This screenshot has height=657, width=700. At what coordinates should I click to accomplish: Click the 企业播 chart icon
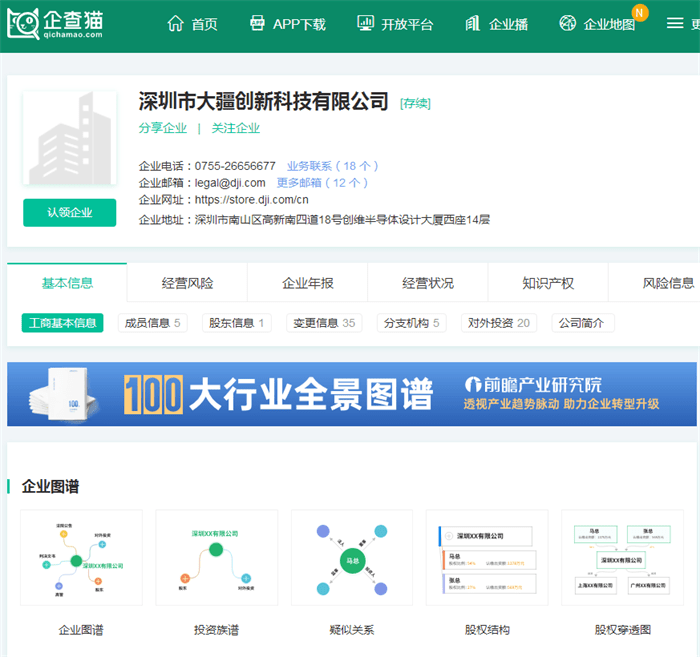(x=473, y=23)
